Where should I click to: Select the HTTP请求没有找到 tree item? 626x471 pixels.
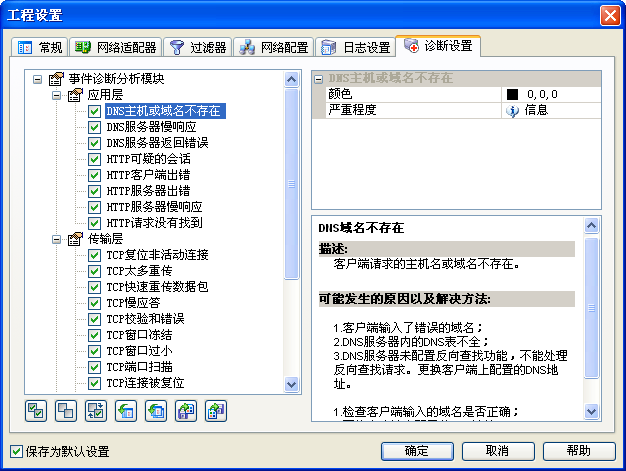(x=154, y=223)
